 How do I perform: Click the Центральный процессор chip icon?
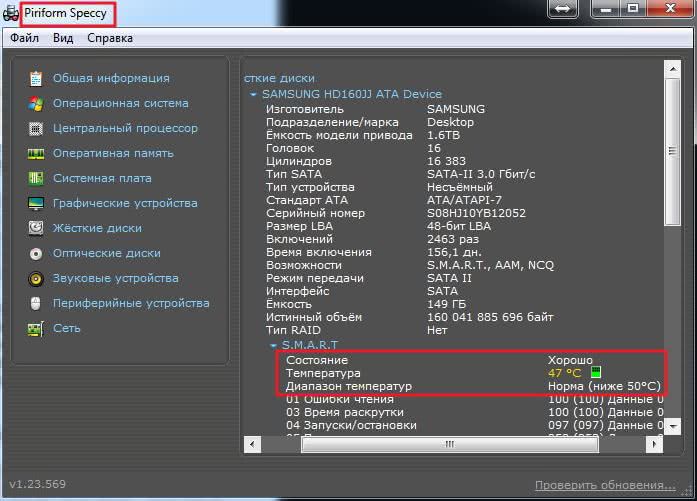tap(36, 128)
